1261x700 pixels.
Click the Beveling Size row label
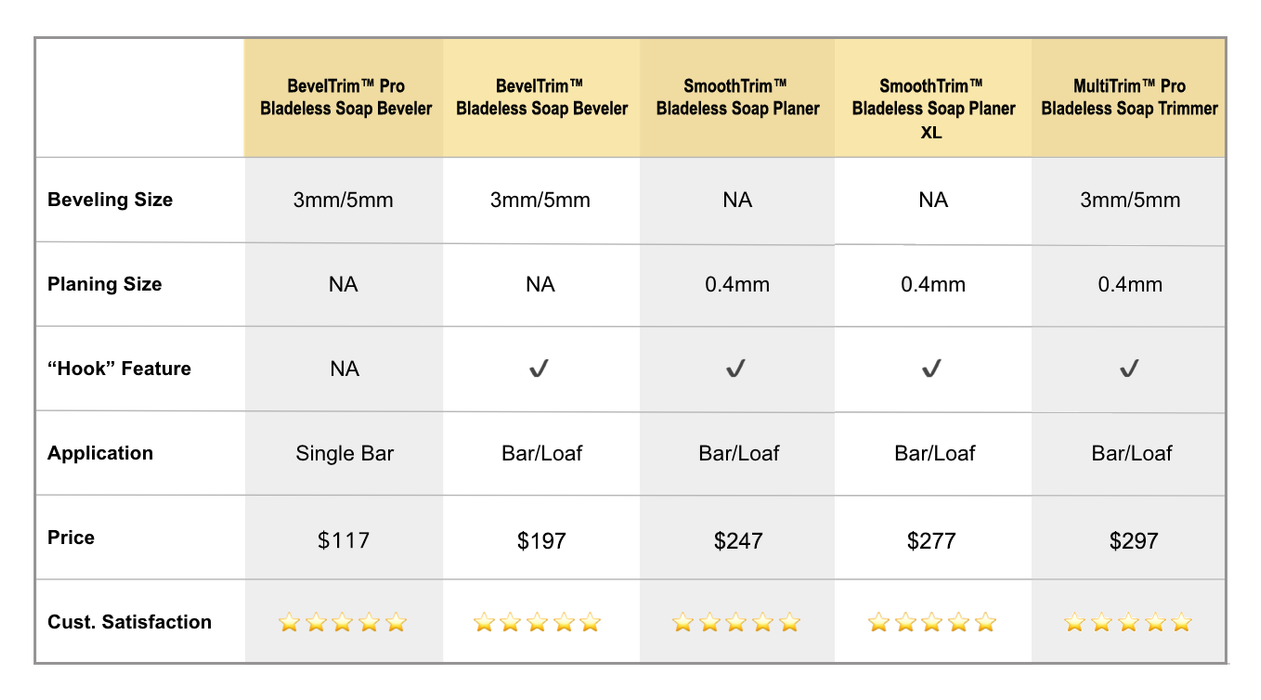coord(110,200)
